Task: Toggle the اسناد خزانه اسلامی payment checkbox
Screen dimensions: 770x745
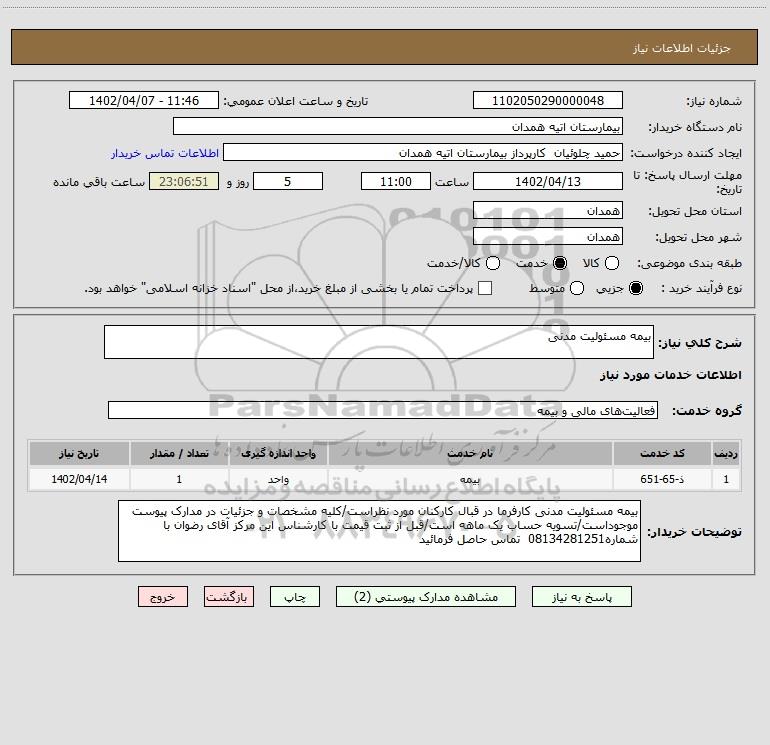Action: pos(485,288)
